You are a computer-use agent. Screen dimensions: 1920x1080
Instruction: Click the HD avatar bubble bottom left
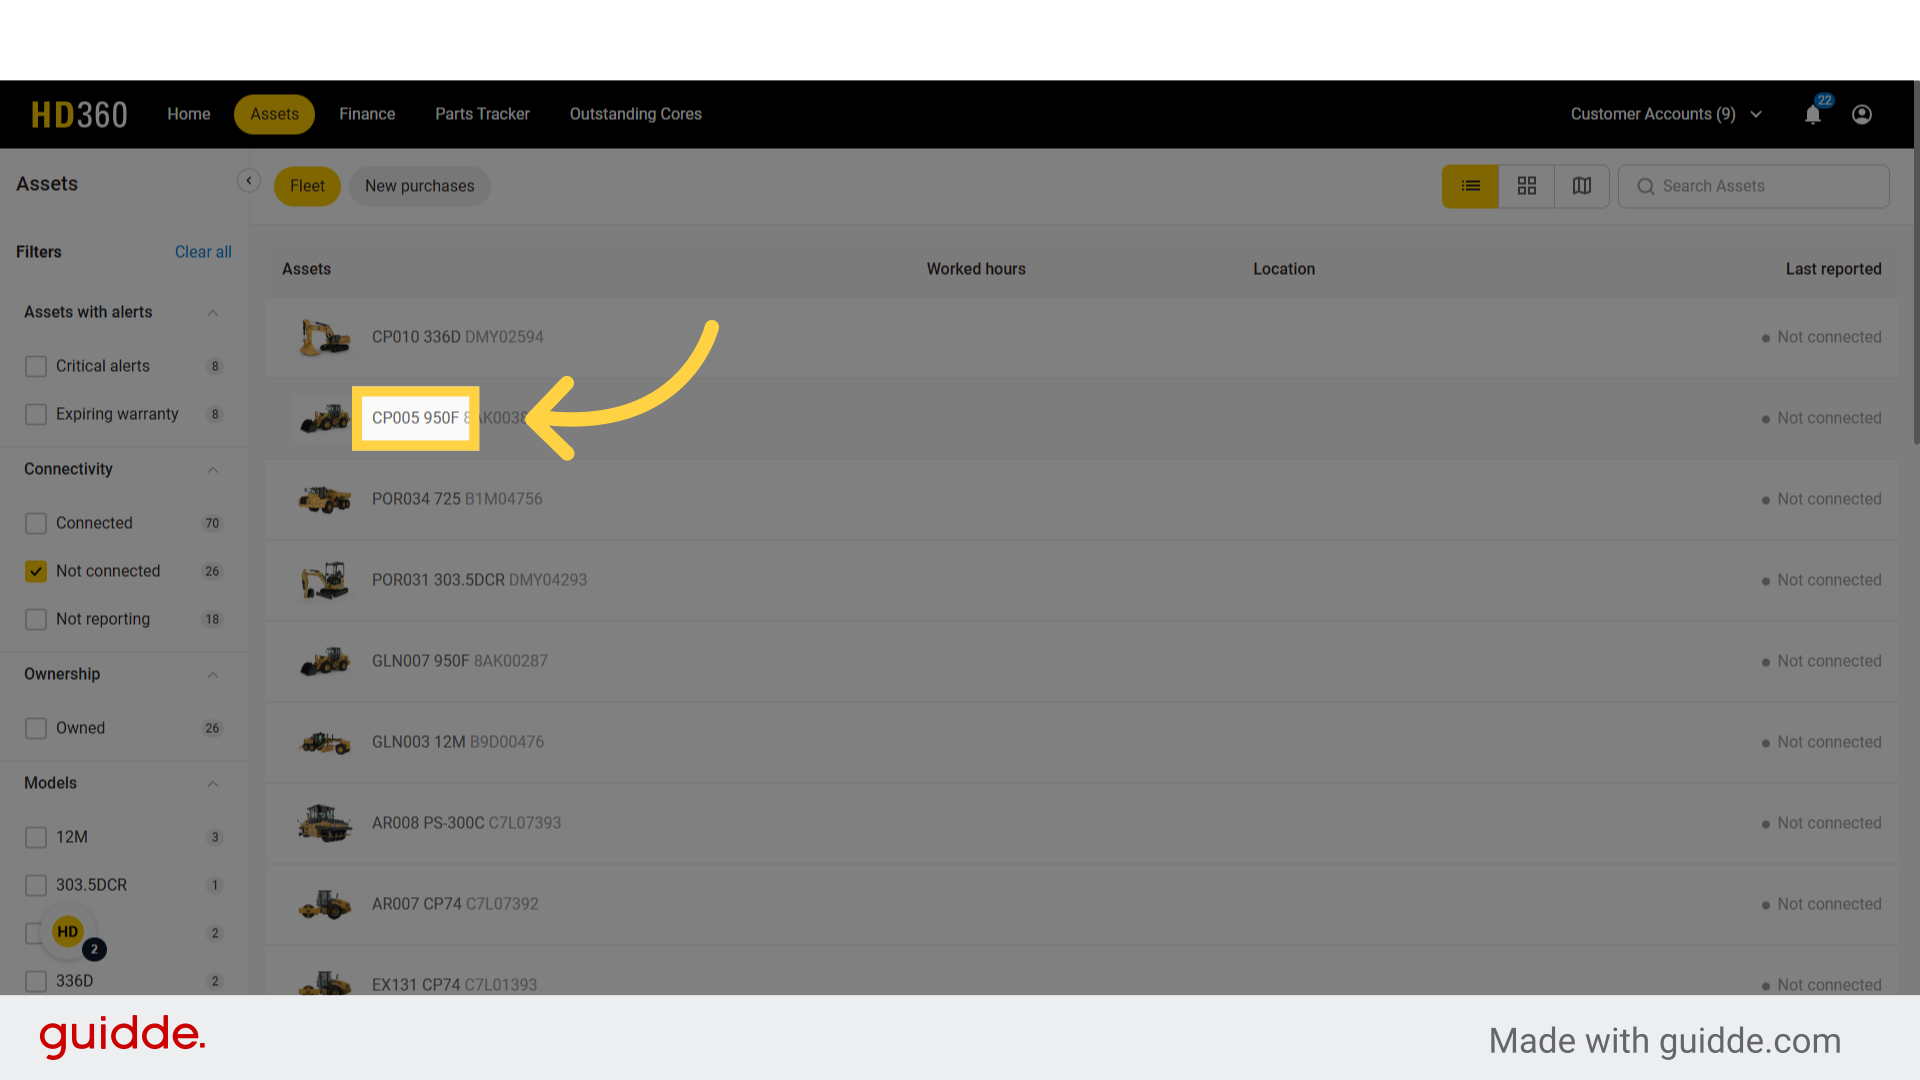67,931
